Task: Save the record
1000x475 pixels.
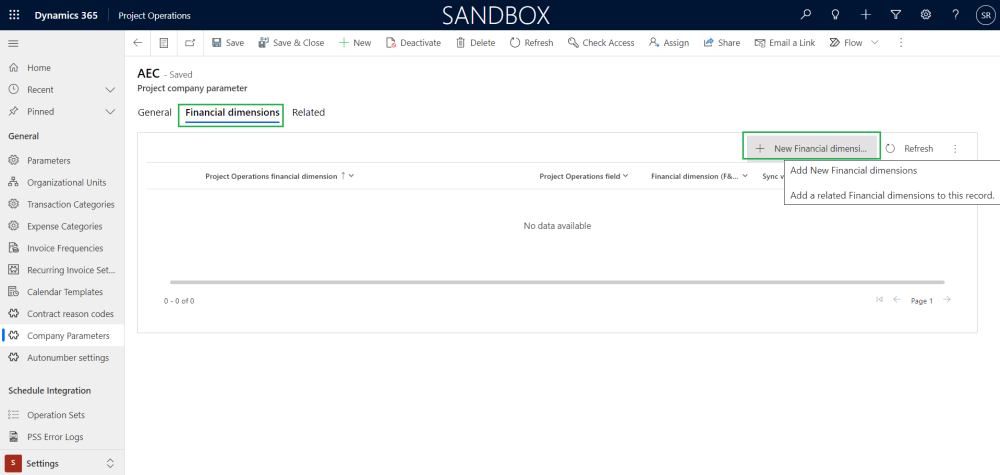Action: 228,43
